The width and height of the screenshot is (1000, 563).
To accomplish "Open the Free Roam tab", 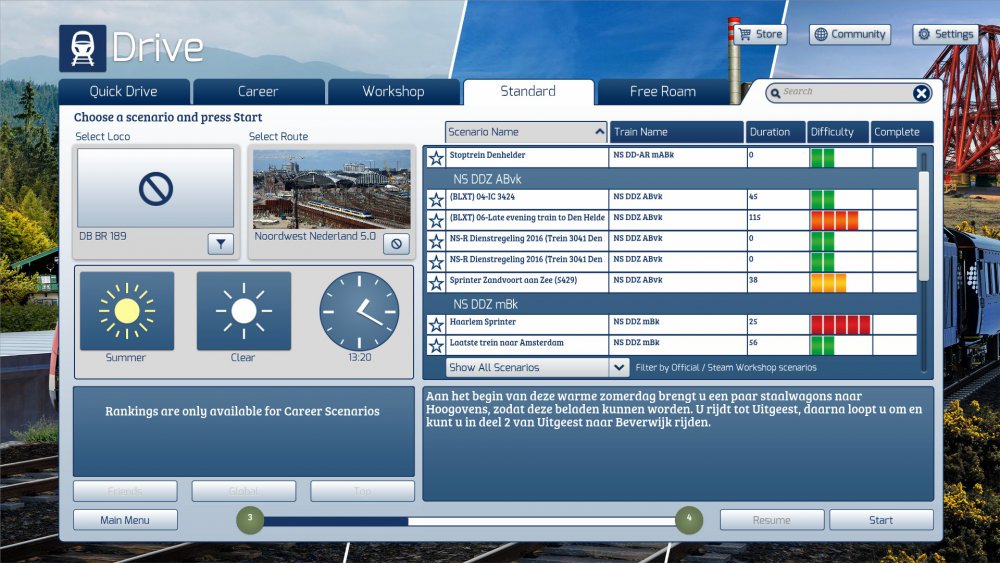I will (662, 92).
